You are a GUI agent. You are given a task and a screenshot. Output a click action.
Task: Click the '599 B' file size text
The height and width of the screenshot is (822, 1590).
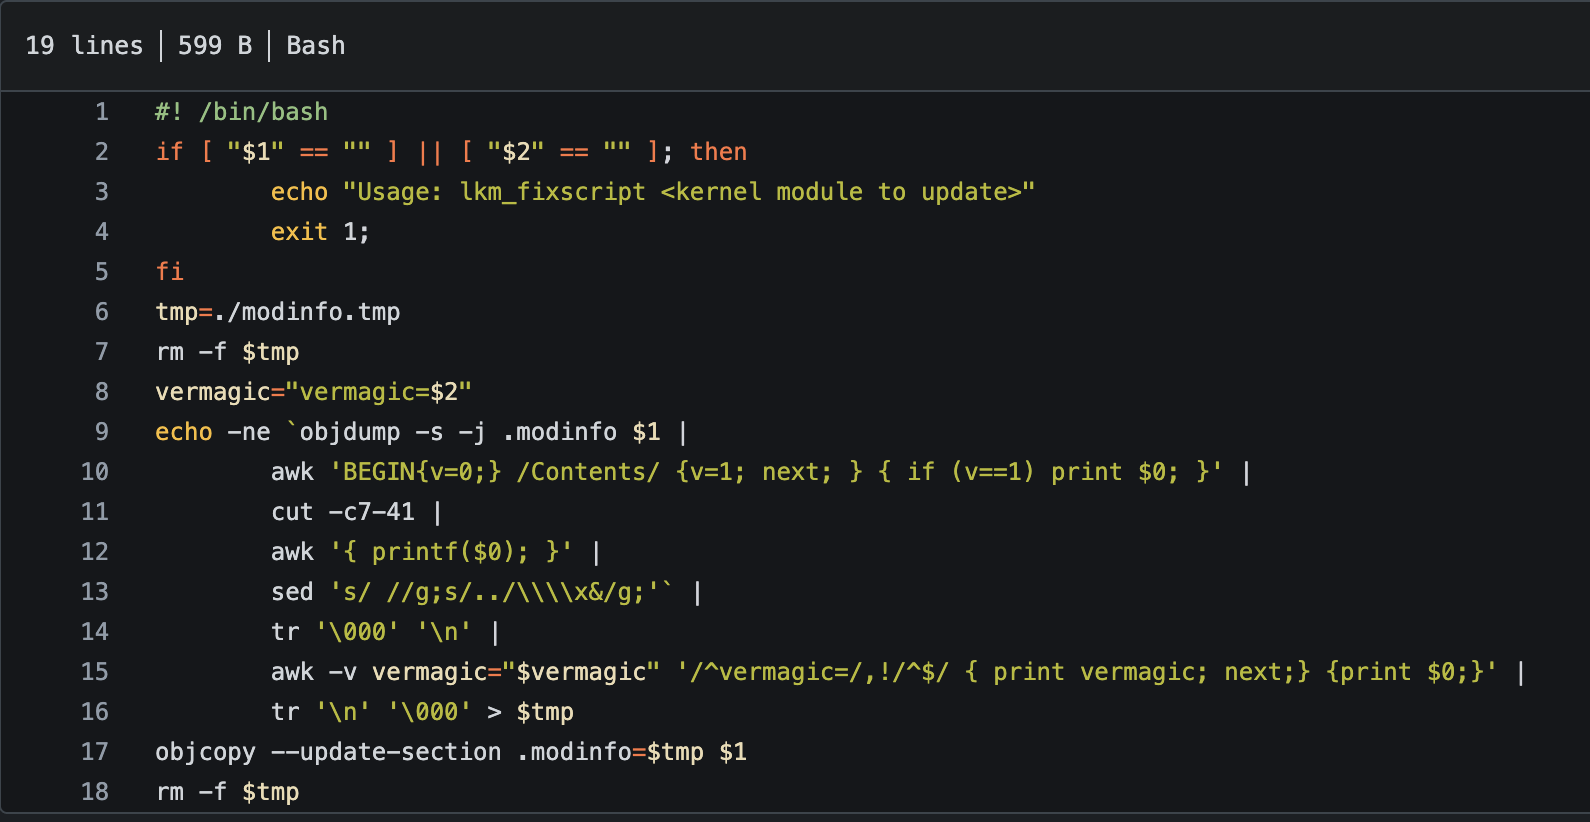click(x=215, y=46)
